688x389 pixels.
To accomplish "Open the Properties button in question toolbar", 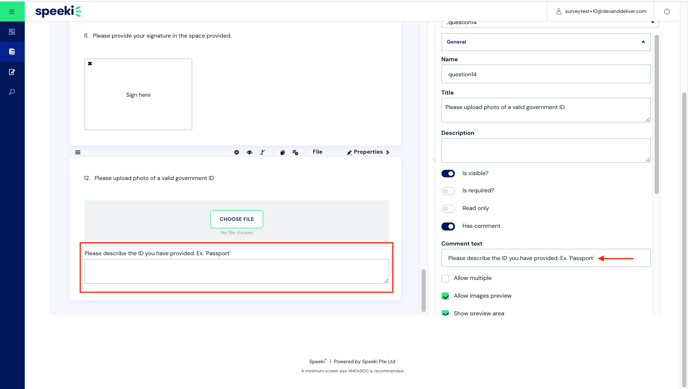I will [368, 152].
